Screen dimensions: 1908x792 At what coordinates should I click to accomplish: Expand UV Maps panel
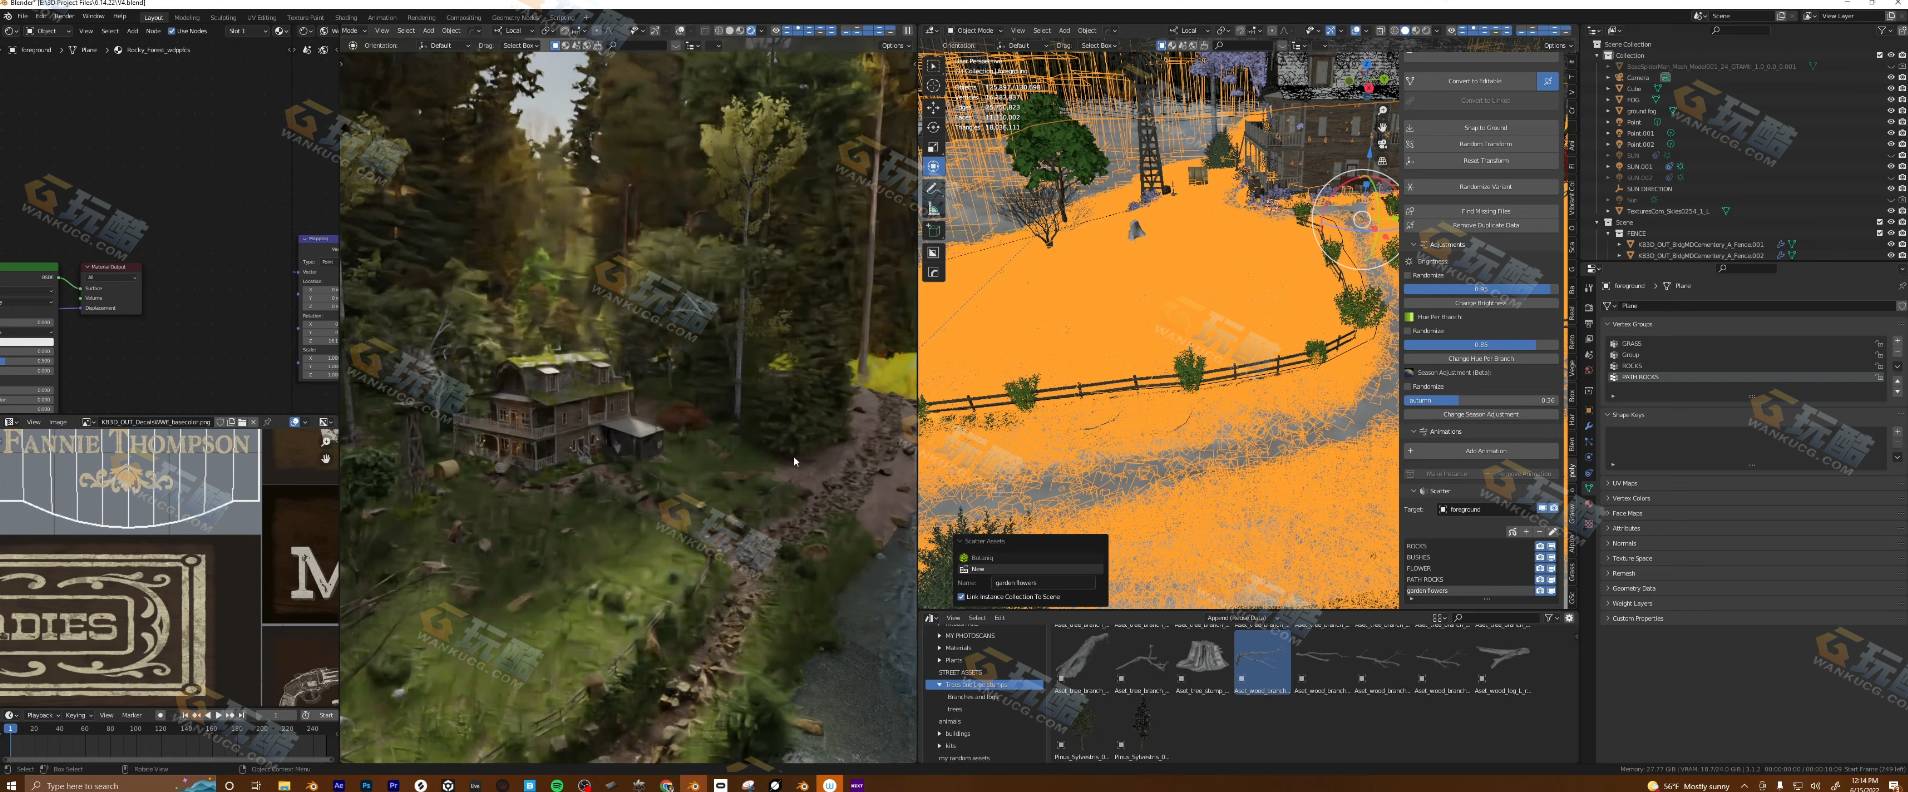[x=1624, y=483]
